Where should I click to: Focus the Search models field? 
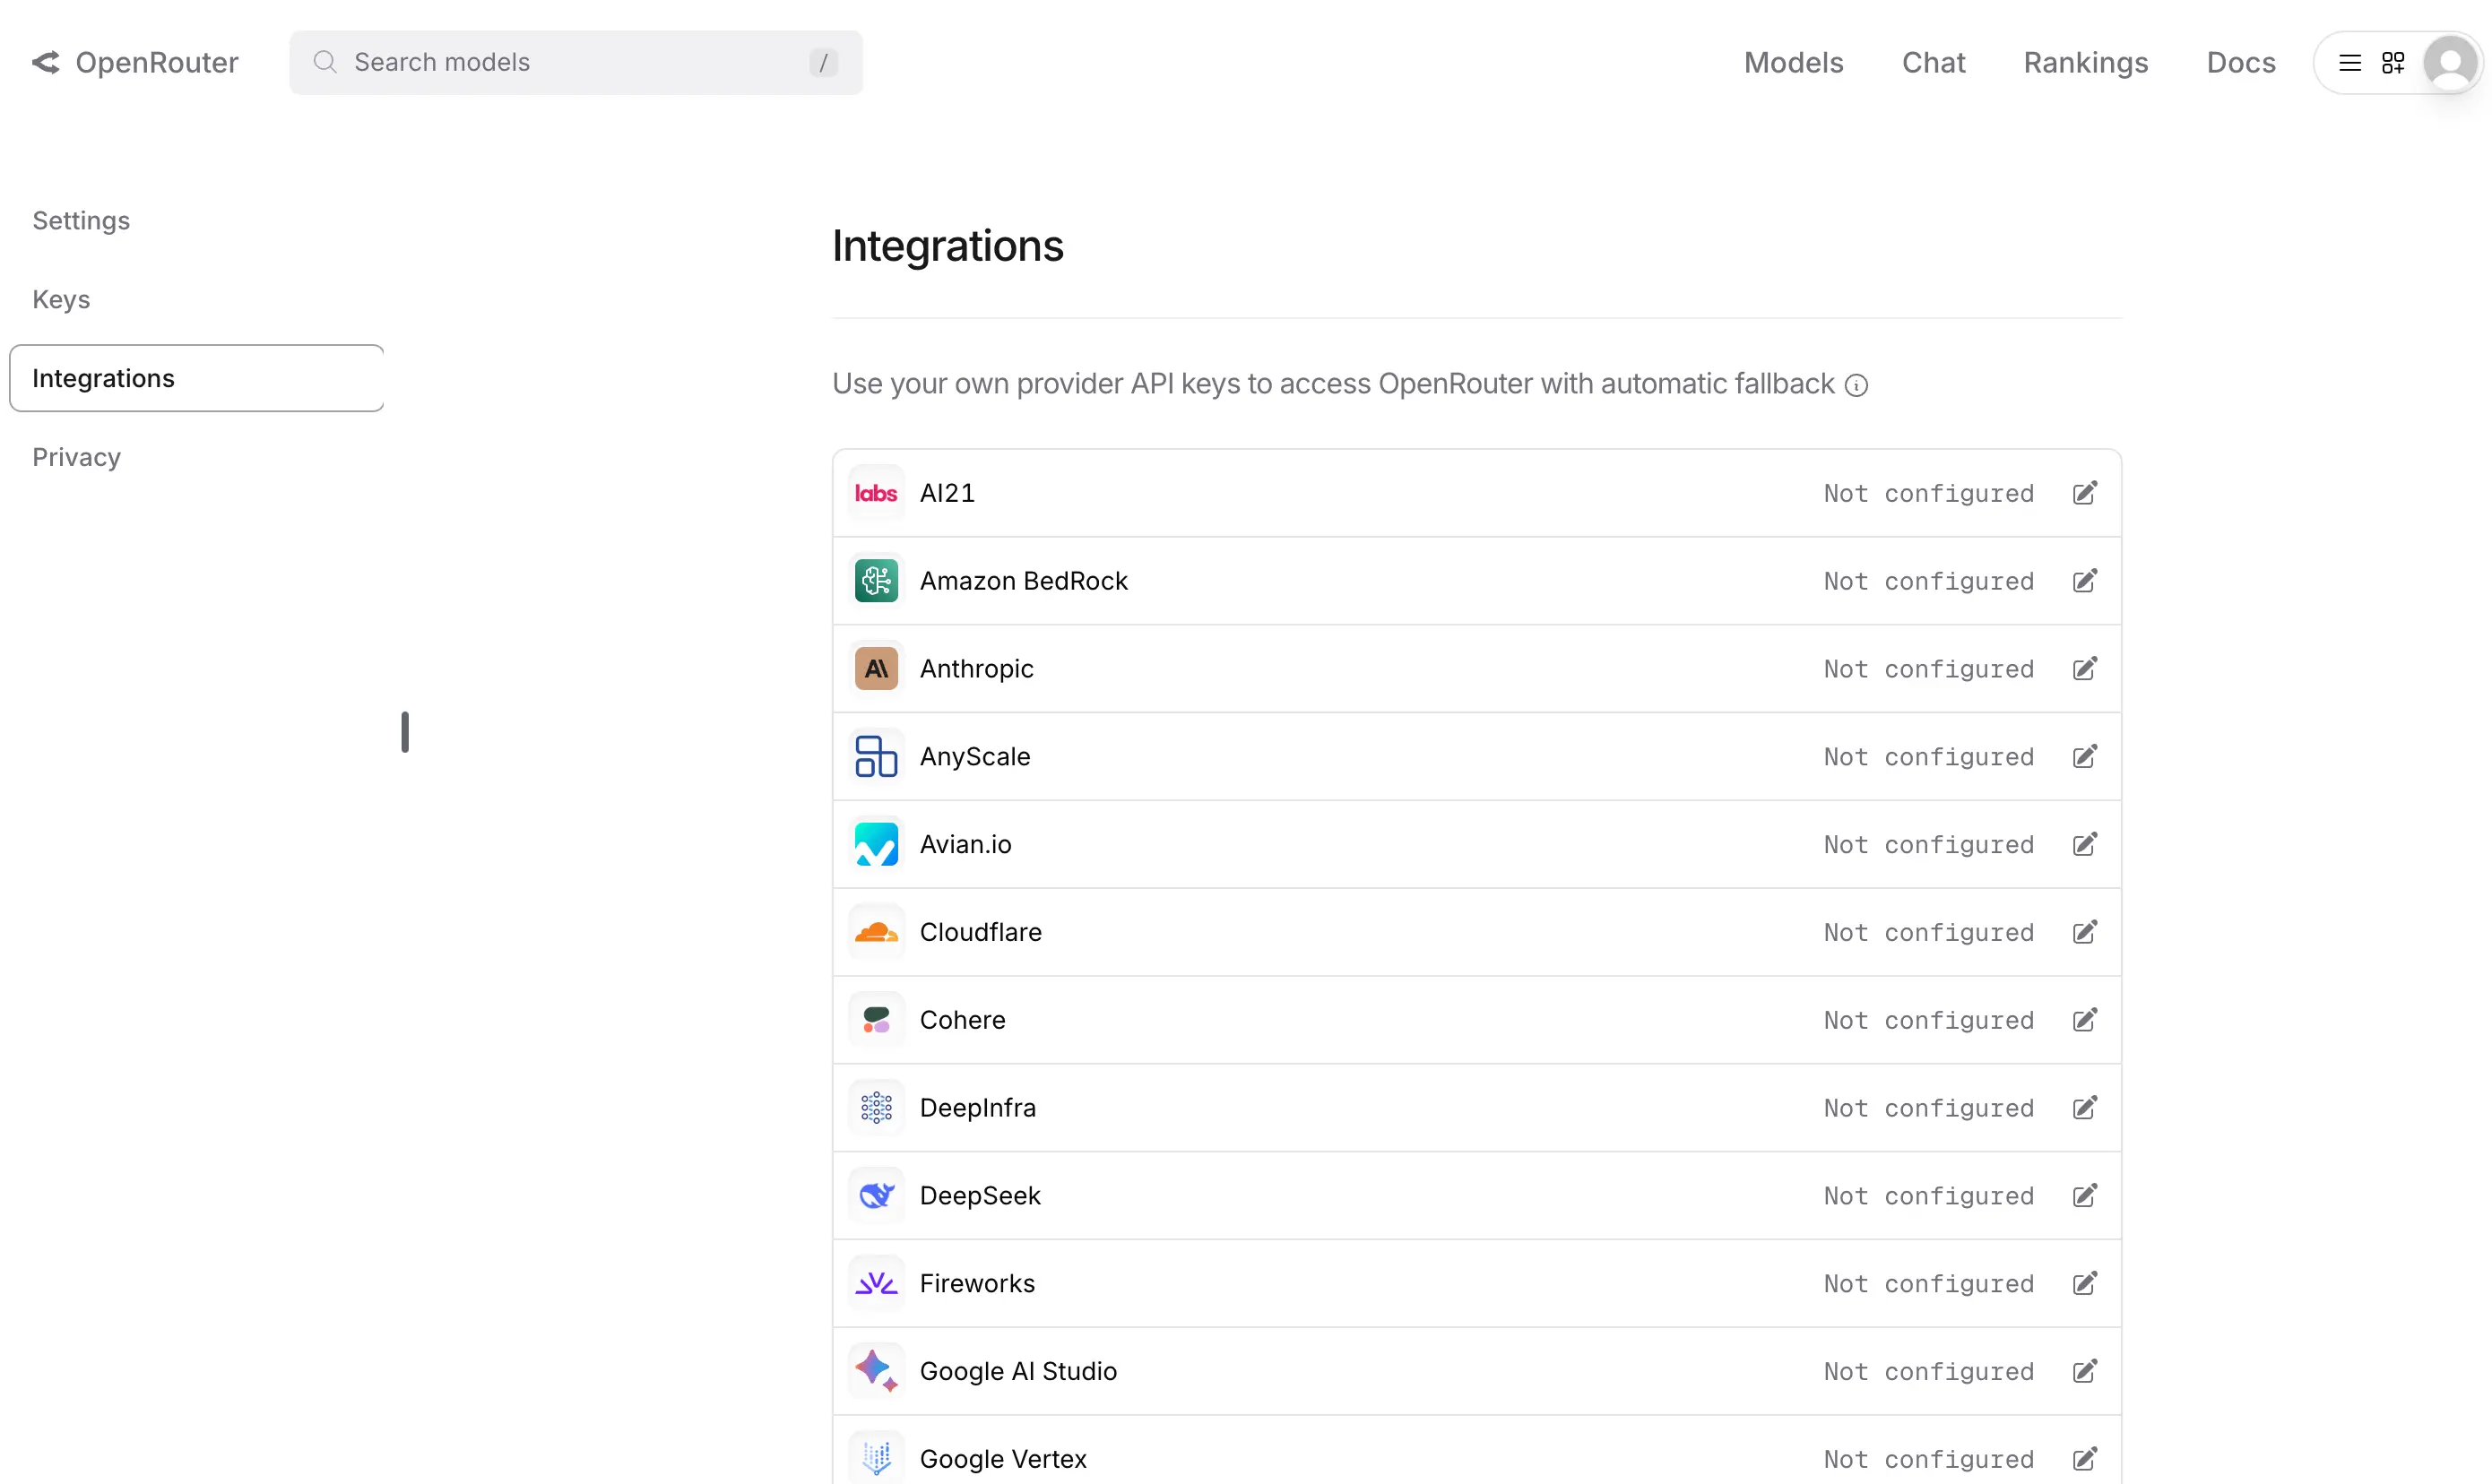[576, 63]
